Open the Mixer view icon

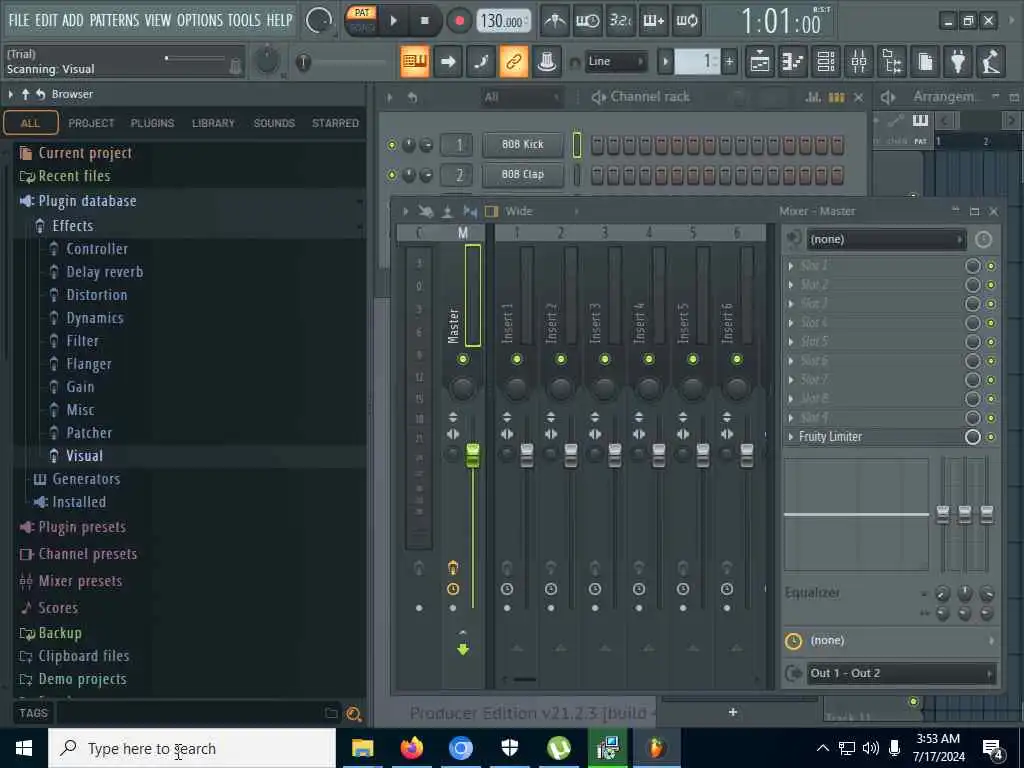point(859,62)
